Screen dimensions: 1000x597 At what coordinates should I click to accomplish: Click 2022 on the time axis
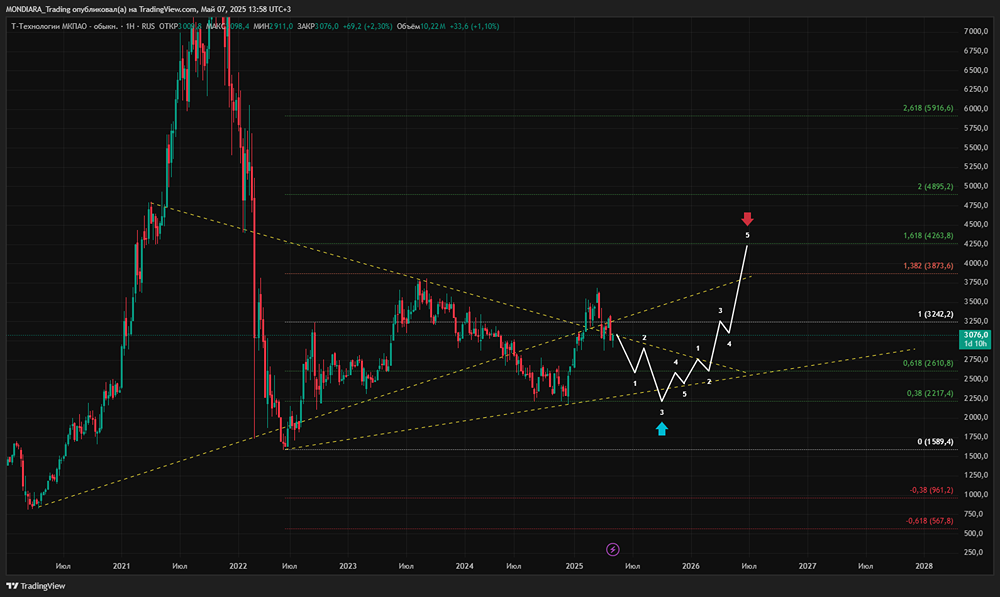click(238, 566)
